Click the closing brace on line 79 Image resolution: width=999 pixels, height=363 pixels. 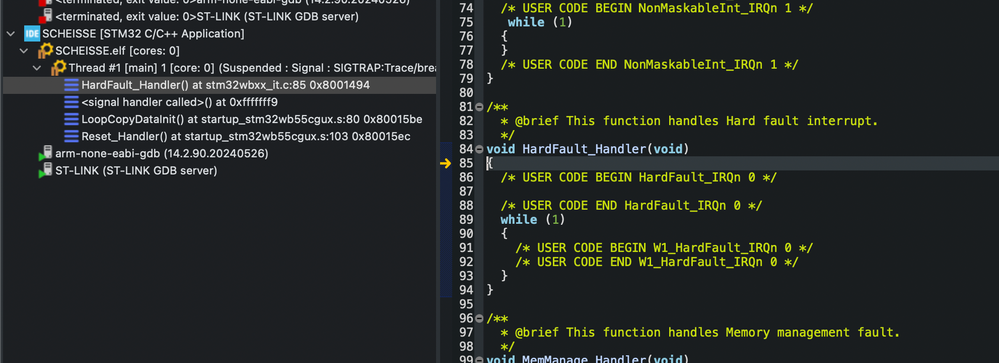tap(490, 78)
